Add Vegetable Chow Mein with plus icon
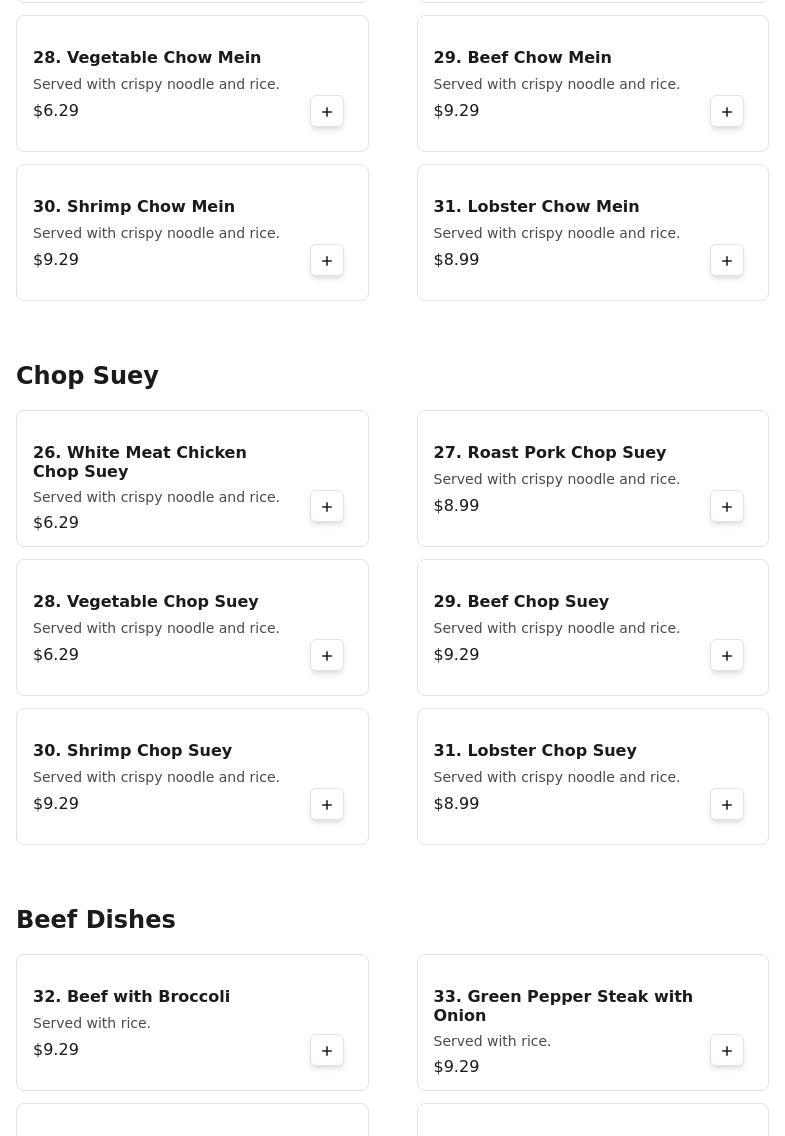 tap(327, 111)
